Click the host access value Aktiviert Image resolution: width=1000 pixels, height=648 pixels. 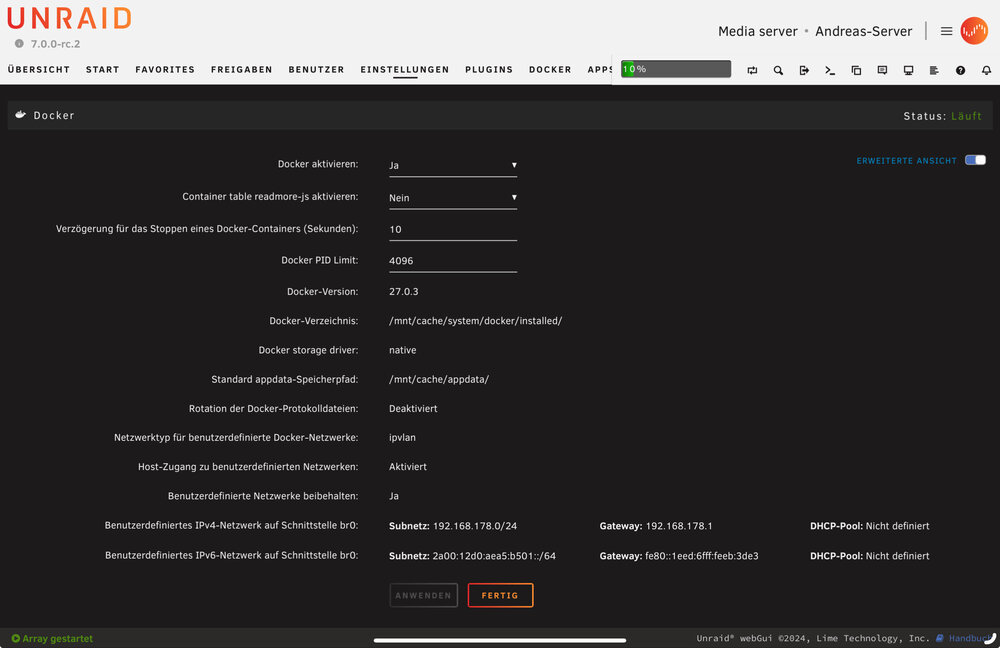point(408,467)
